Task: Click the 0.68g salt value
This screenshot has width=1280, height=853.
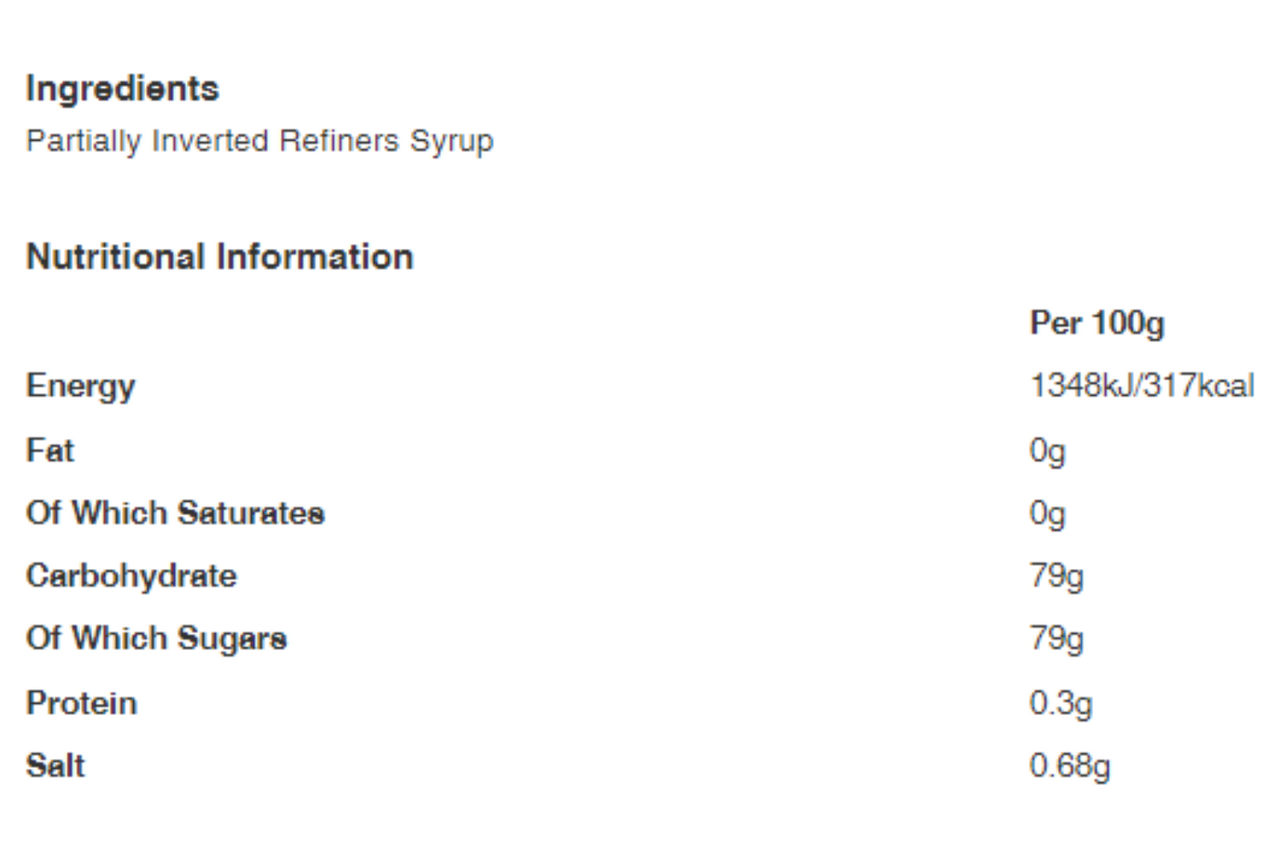Action: (1070, 767)
